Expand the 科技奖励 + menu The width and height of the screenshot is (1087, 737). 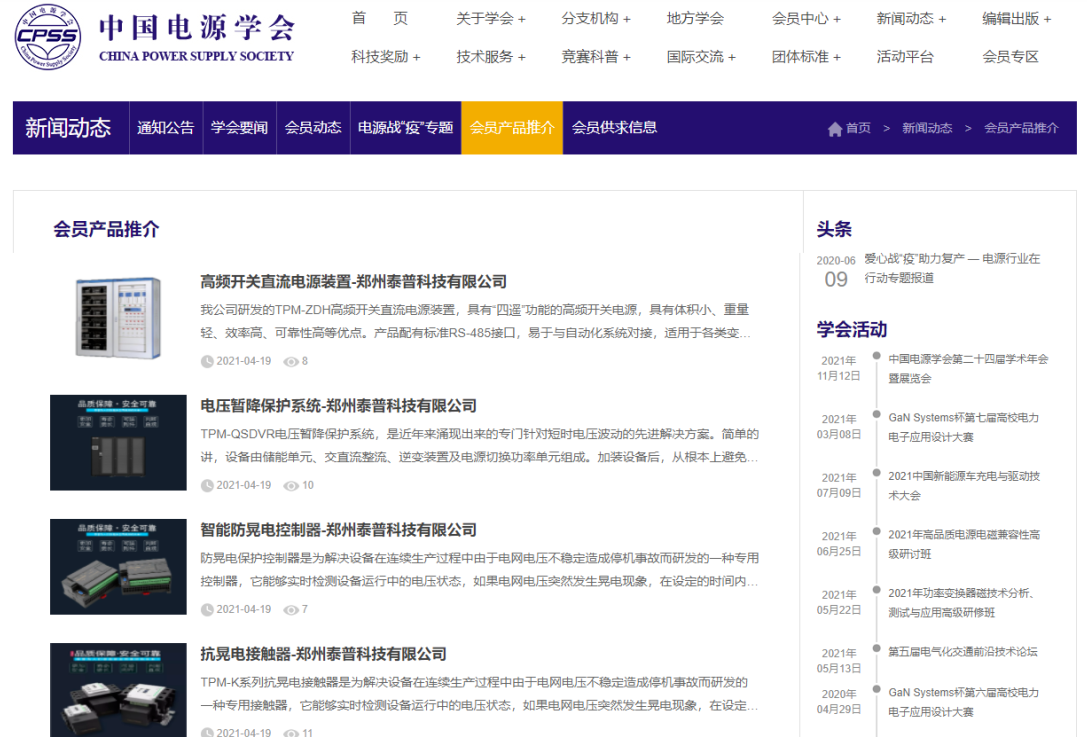[385, 57]
